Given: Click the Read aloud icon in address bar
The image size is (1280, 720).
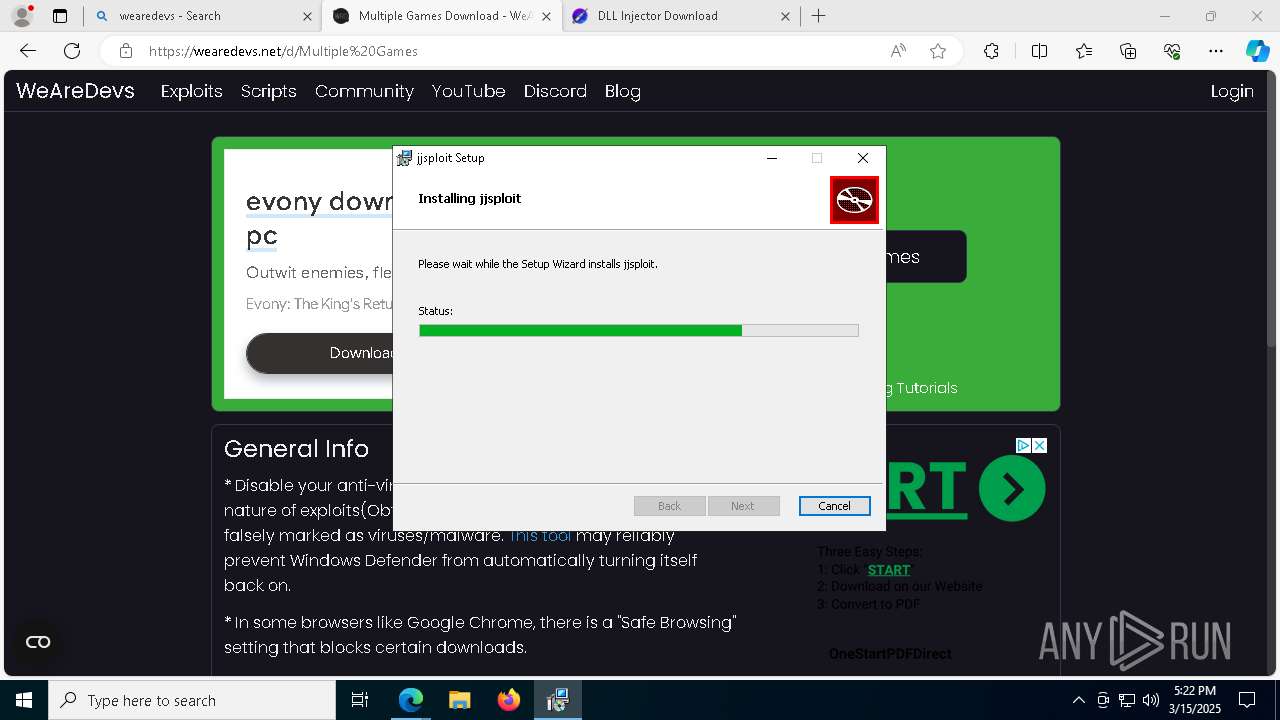Looking at the screenshot, I should pos(898,51).
